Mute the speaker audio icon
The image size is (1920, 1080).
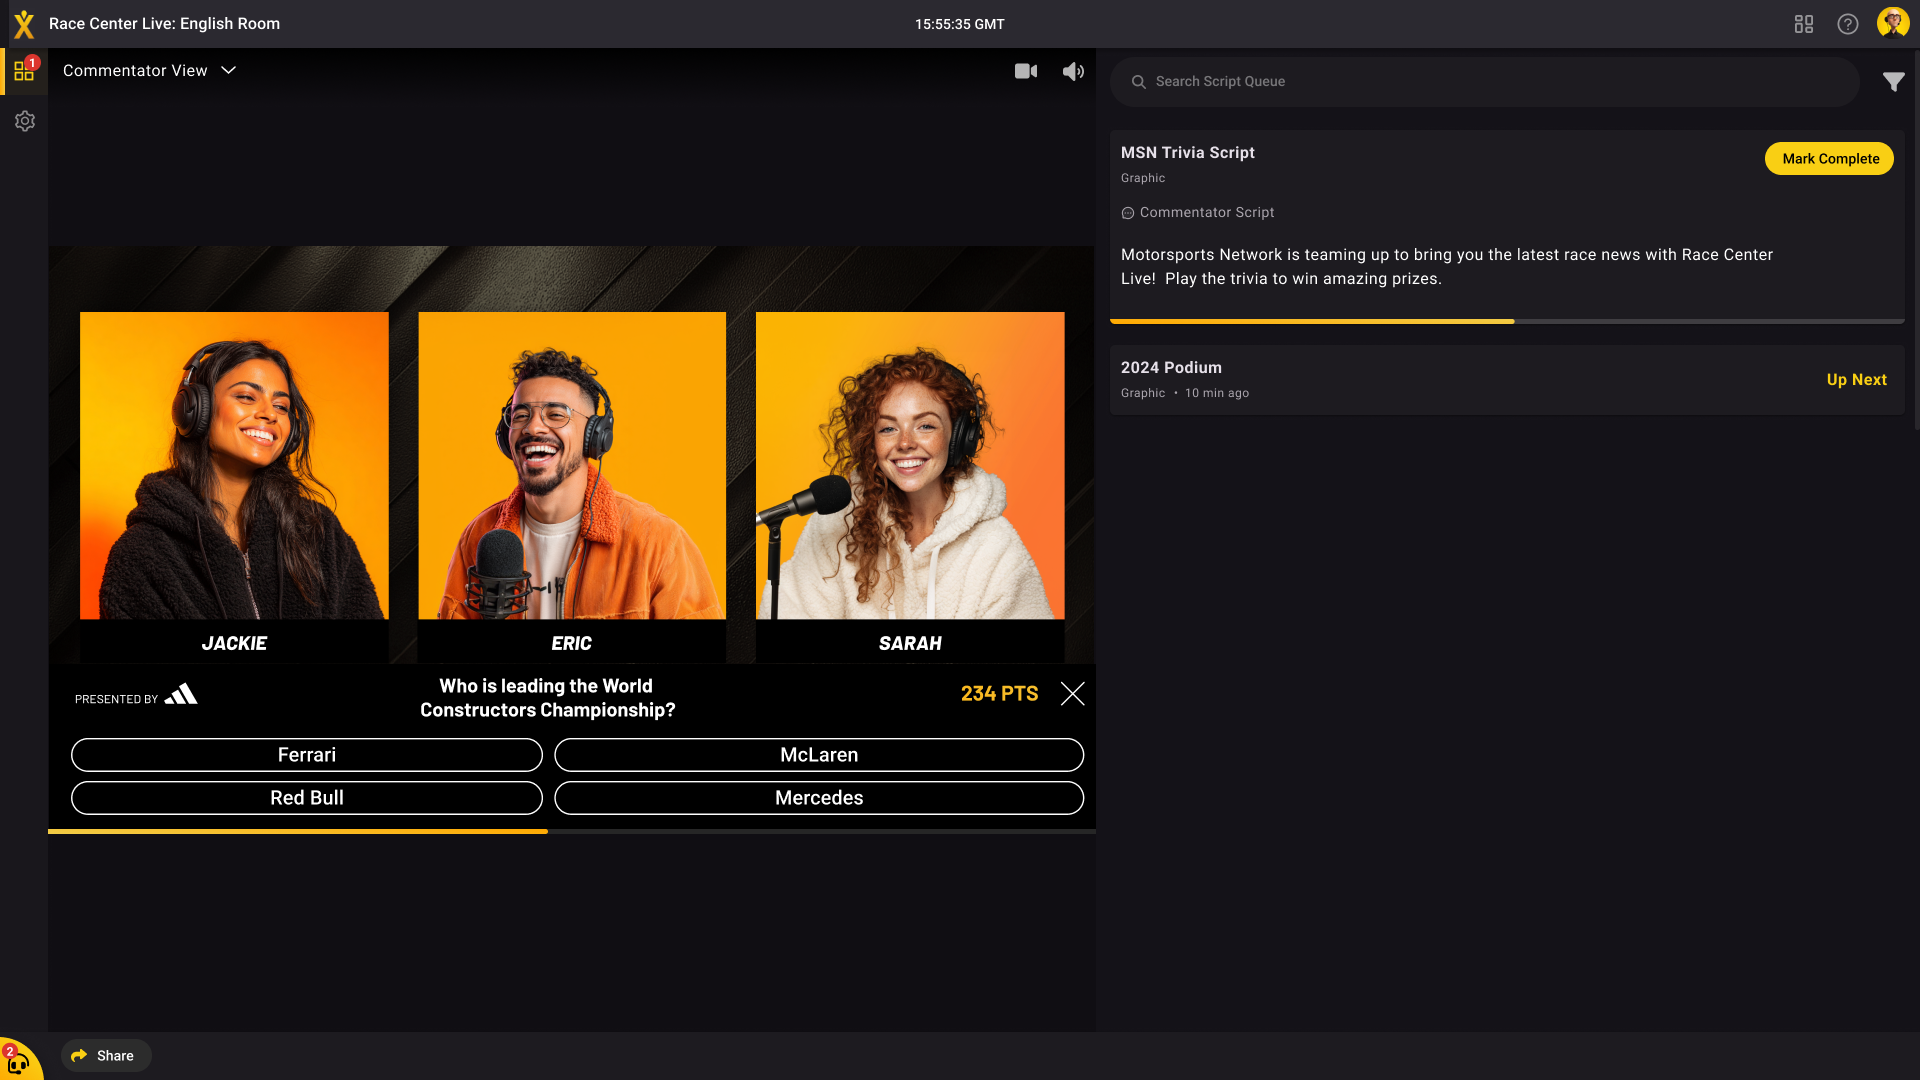coord(1073,71)
